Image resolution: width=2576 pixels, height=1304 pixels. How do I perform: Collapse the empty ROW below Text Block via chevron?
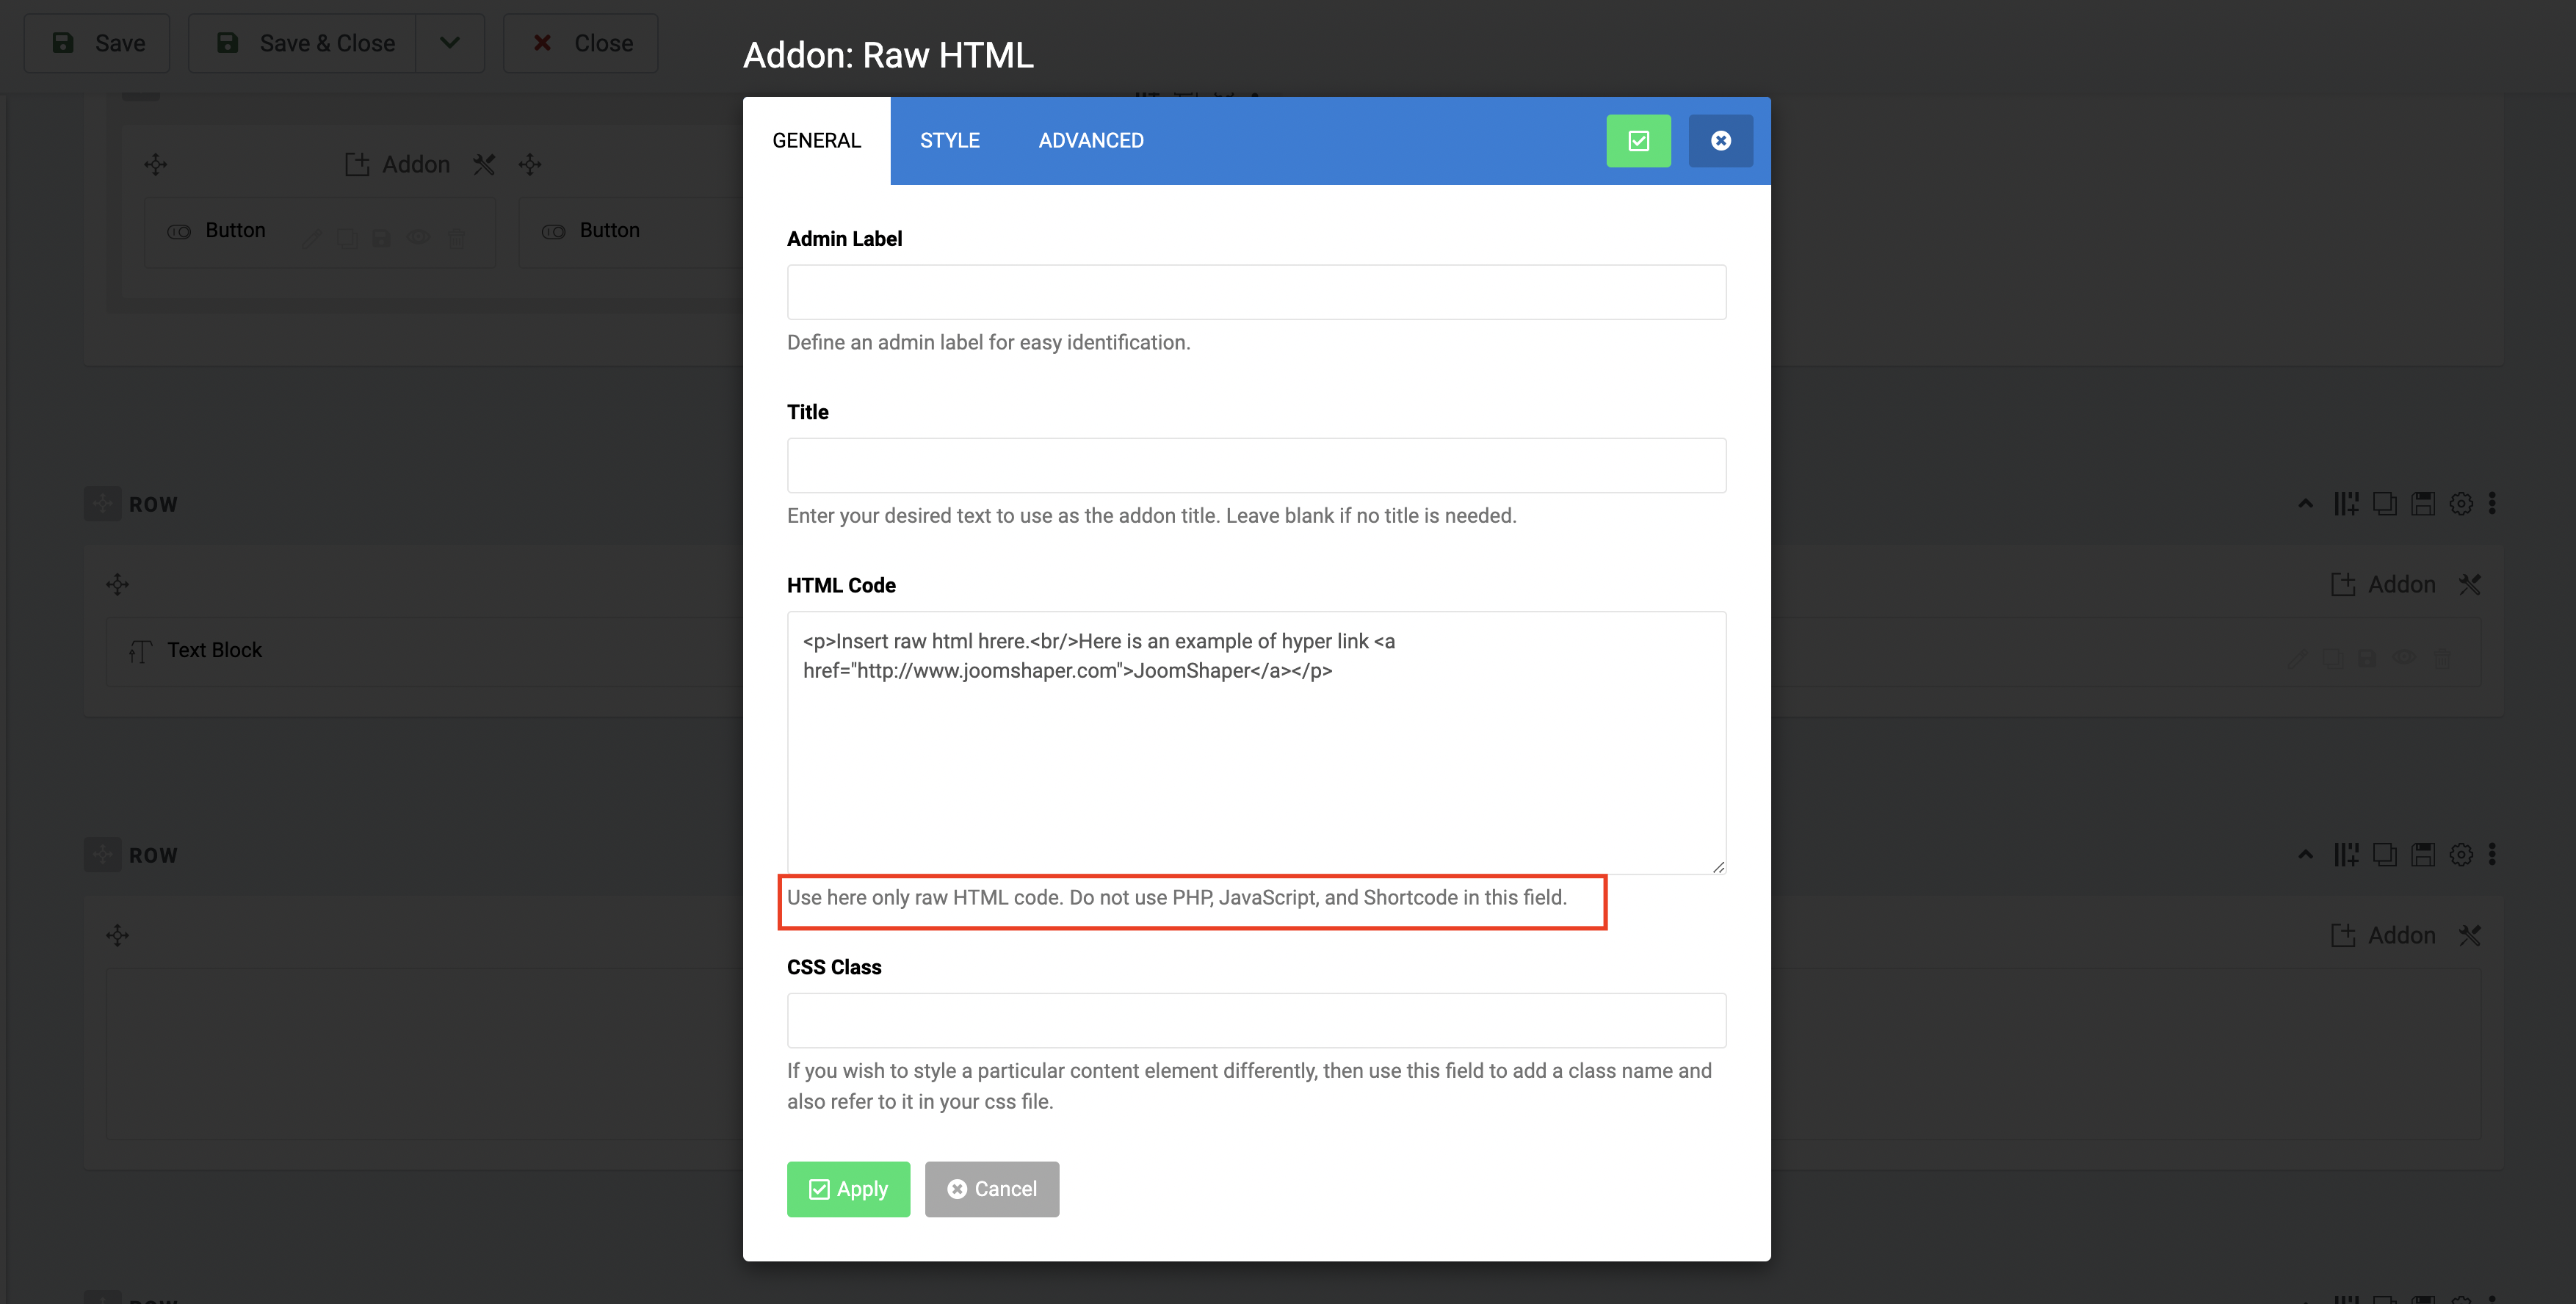click(2305, 854)
